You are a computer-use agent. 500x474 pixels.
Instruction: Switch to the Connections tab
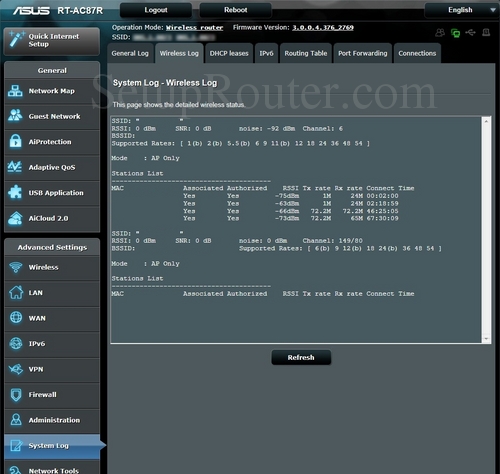pos(417,53)
